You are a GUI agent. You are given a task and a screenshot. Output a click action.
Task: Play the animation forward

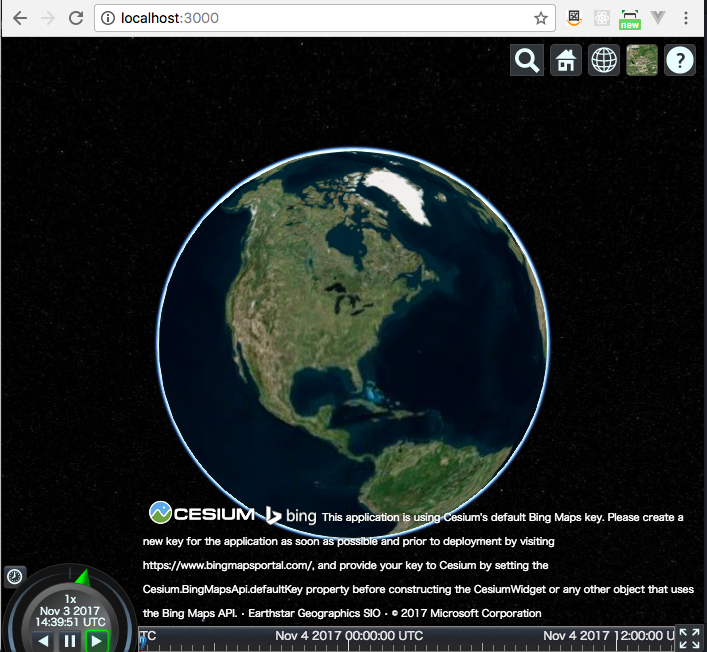[97, 641]
